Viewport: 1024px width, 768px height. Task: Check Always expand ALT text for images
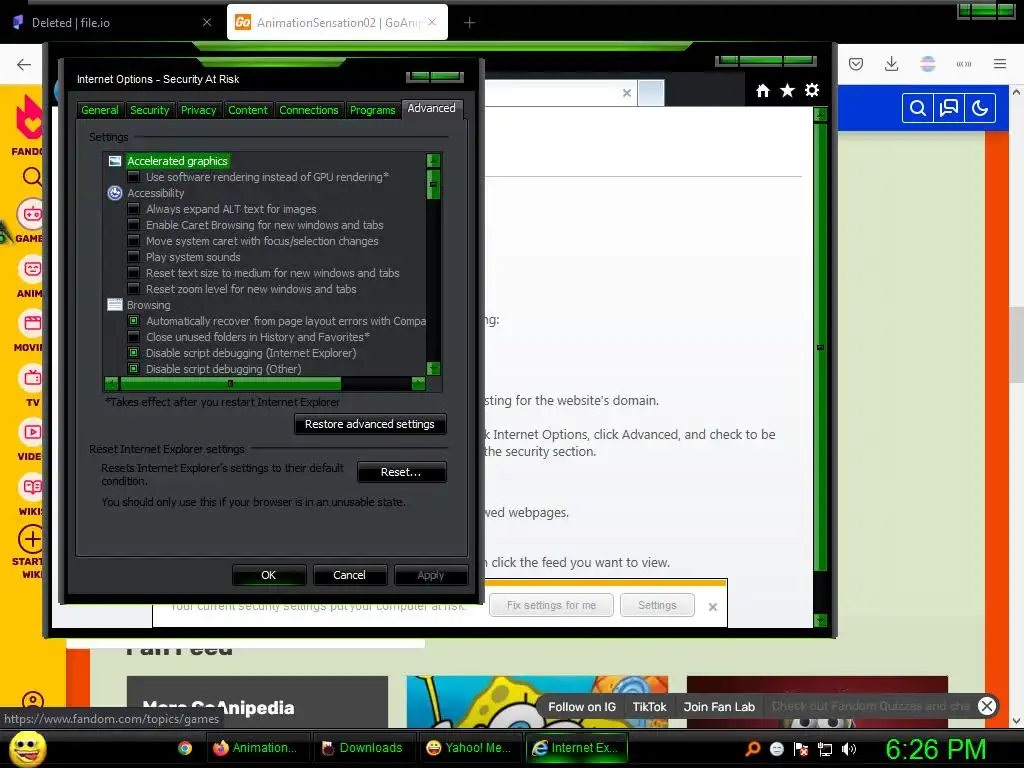coord(133,209)
